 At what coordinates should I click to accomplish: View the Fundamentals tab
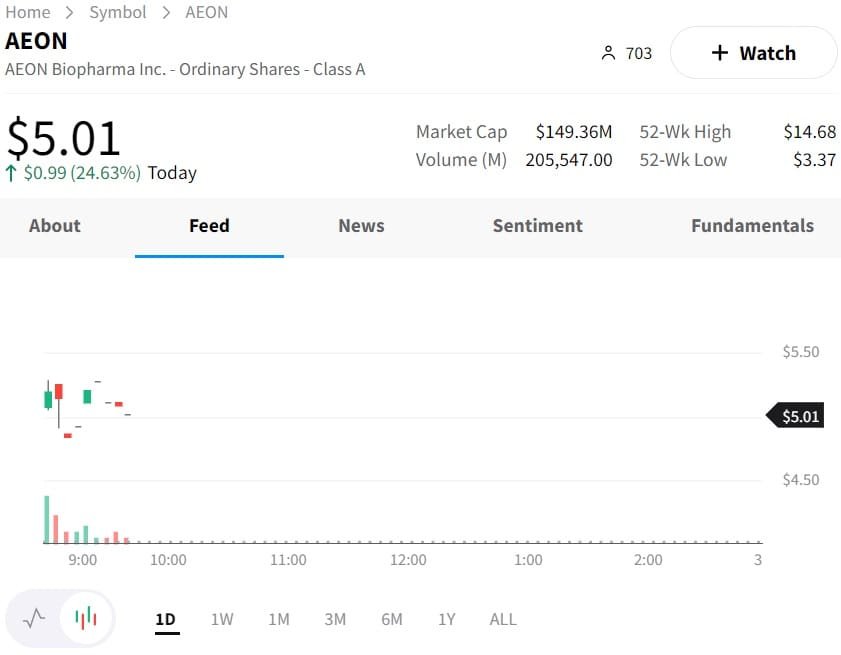(x=752, y=226)
